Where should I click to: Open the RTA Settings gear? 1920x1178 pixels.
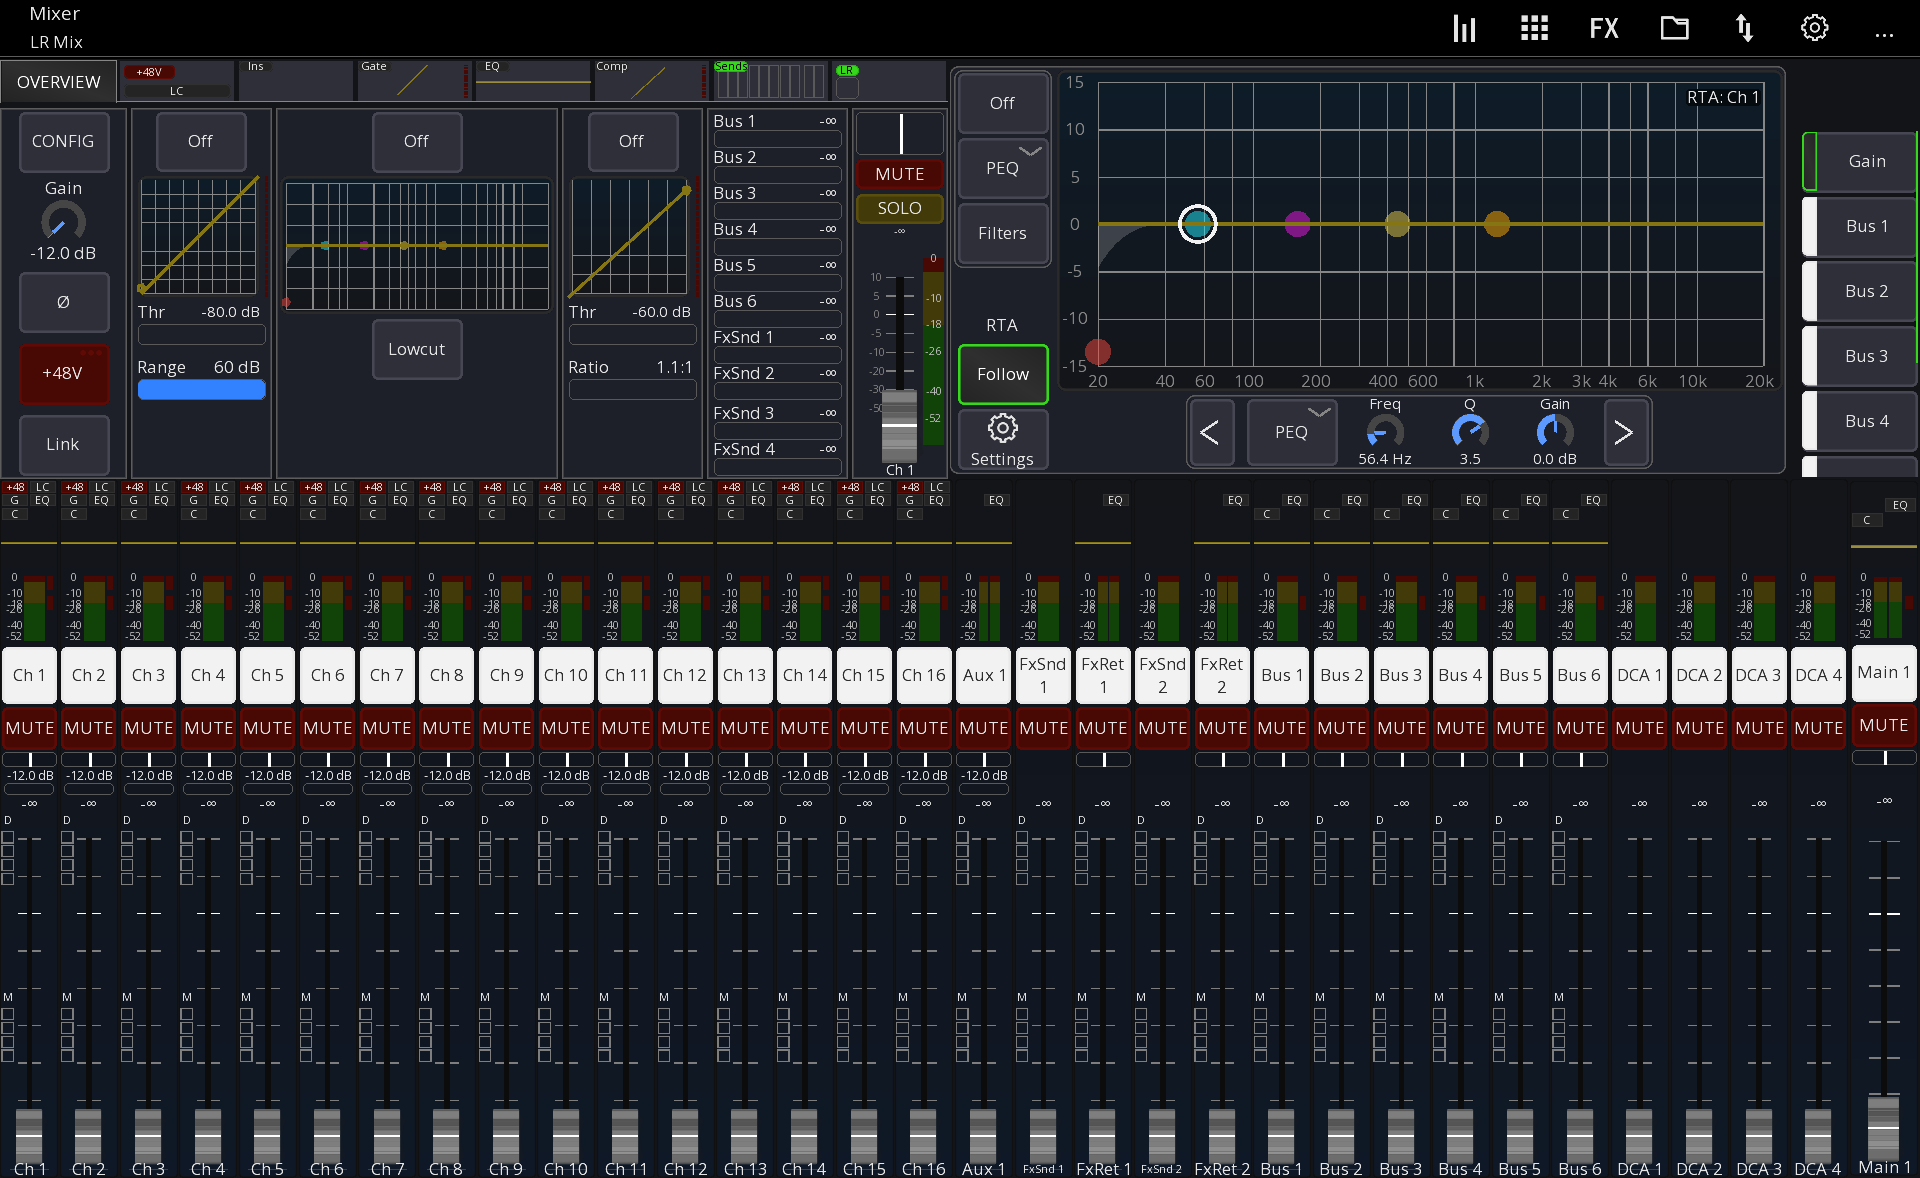tap(1002, 440)
